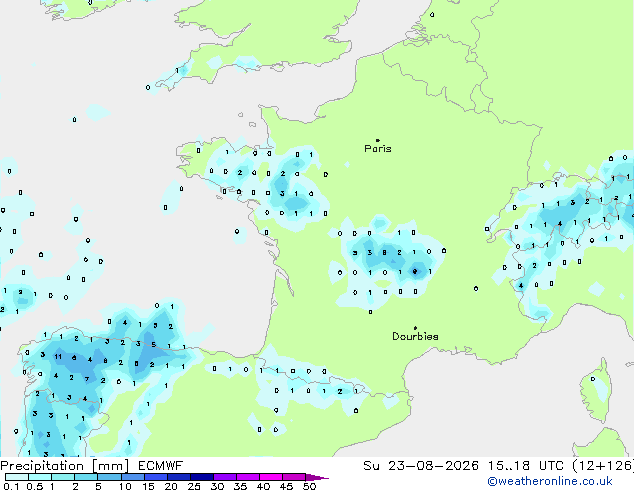Screen dimensions: 634x490
Task: Click the Dourbies city label
Action: tap(415, 336)
